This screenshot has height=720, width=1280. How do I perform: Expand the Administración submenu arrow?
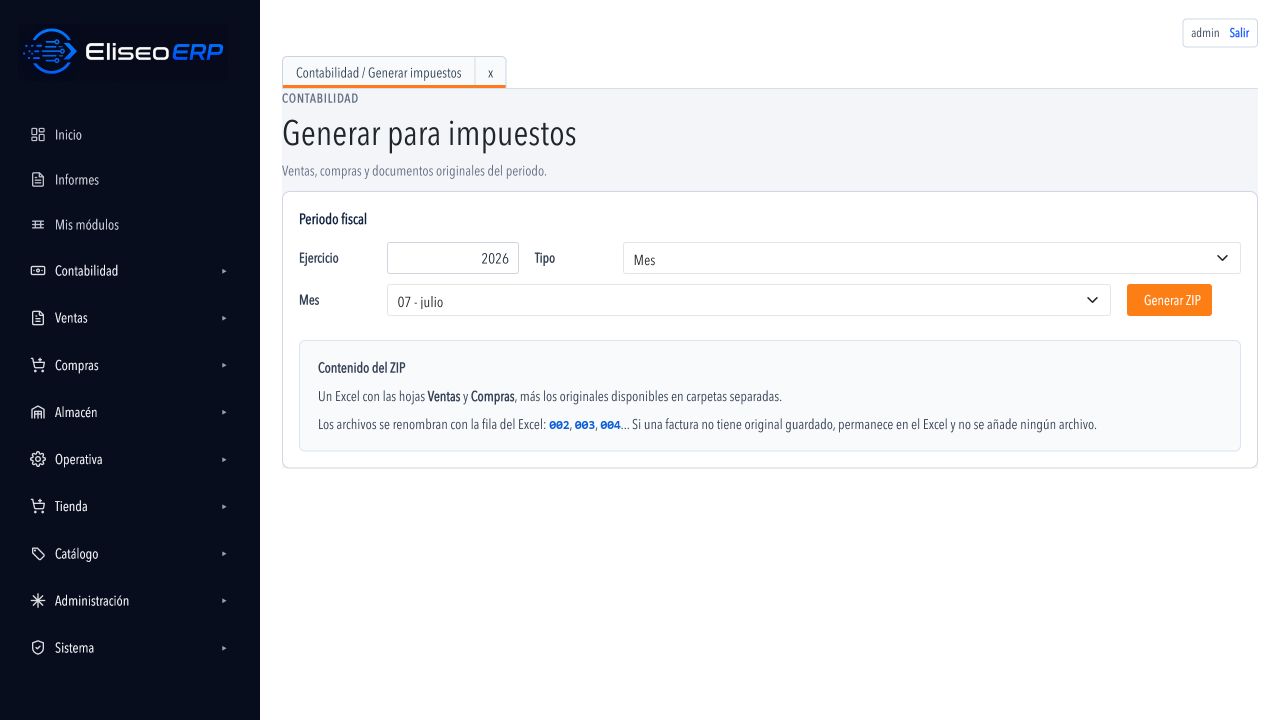pos(224,601)
